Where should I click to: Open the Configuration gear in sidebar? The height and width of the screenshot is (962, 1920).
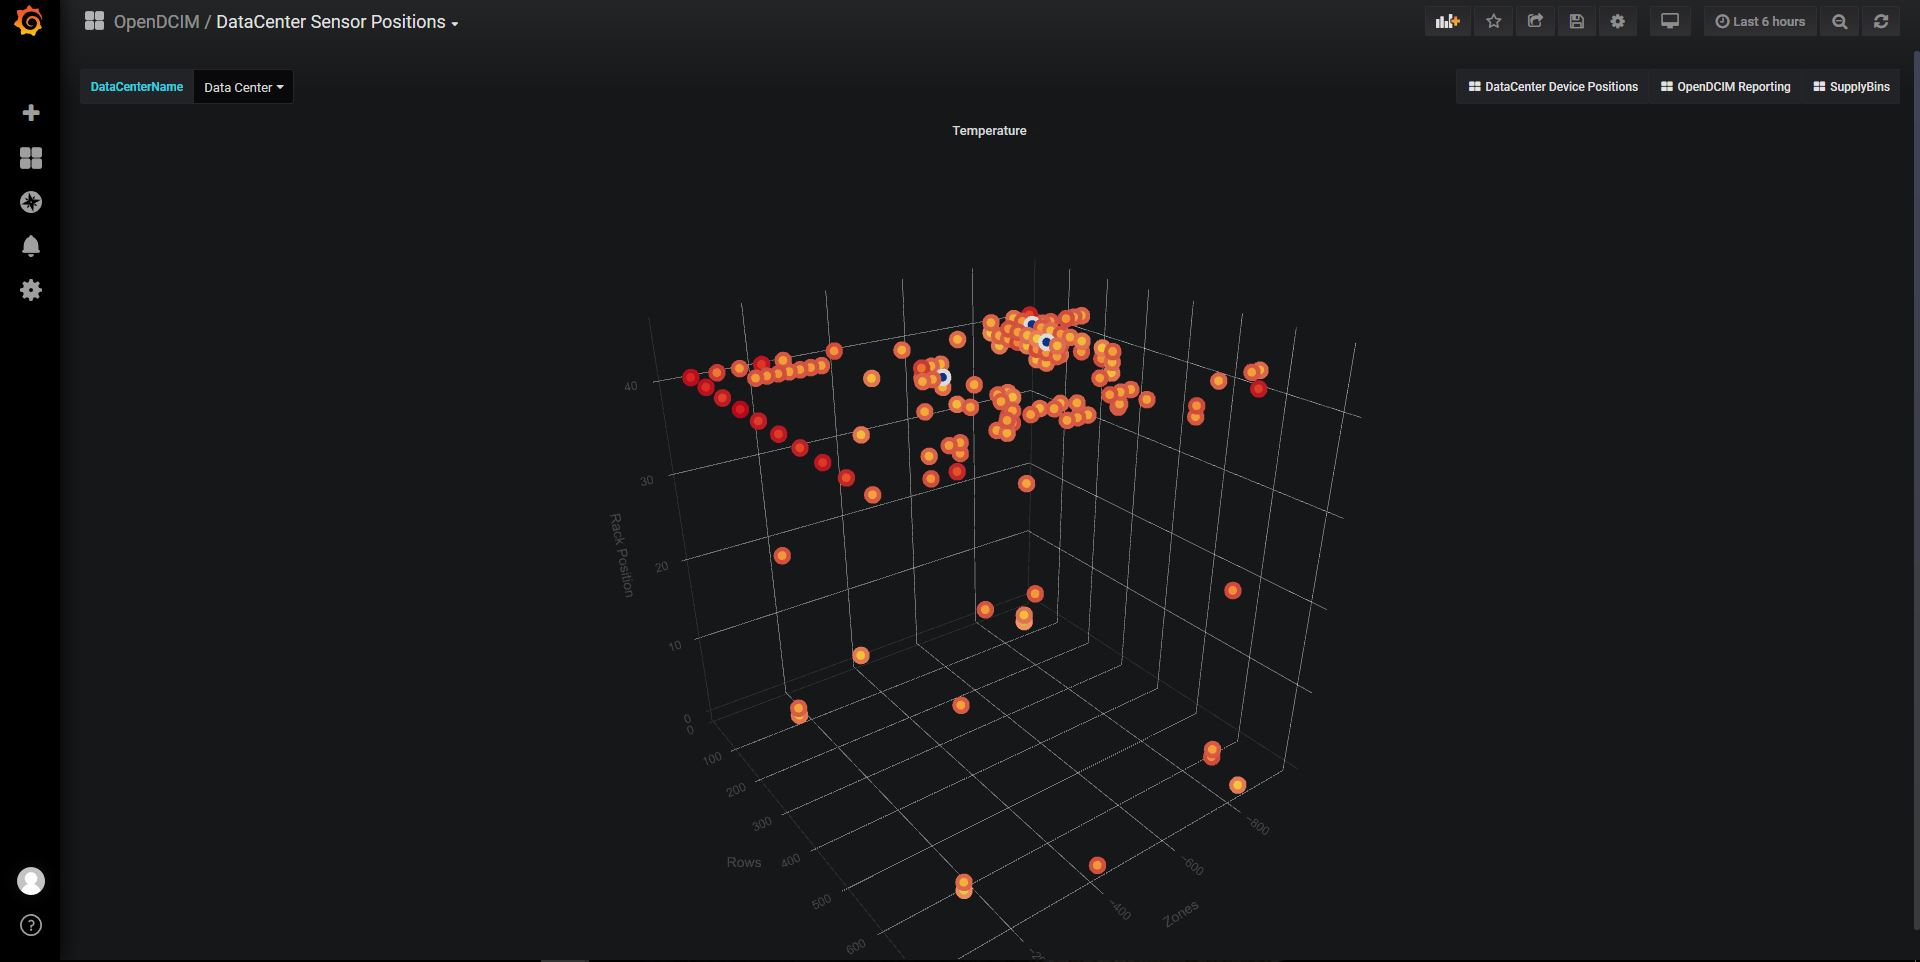(x=31, y=290)
